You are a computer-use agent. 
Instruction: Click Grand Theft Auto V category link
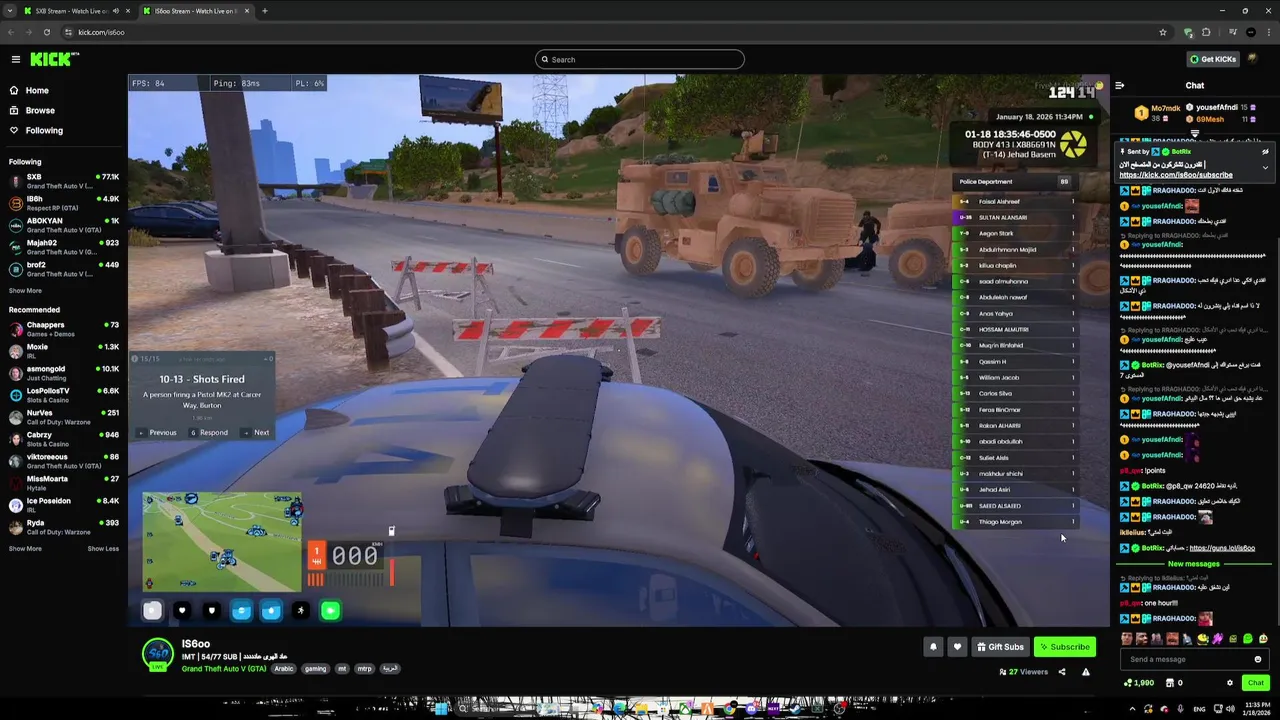[x=224, y=669]
